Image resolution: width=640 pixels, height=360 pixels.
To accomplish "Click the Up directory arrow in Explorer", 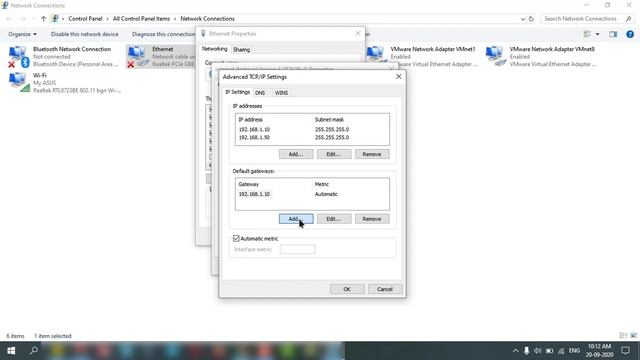I will [x=43, y=19].
